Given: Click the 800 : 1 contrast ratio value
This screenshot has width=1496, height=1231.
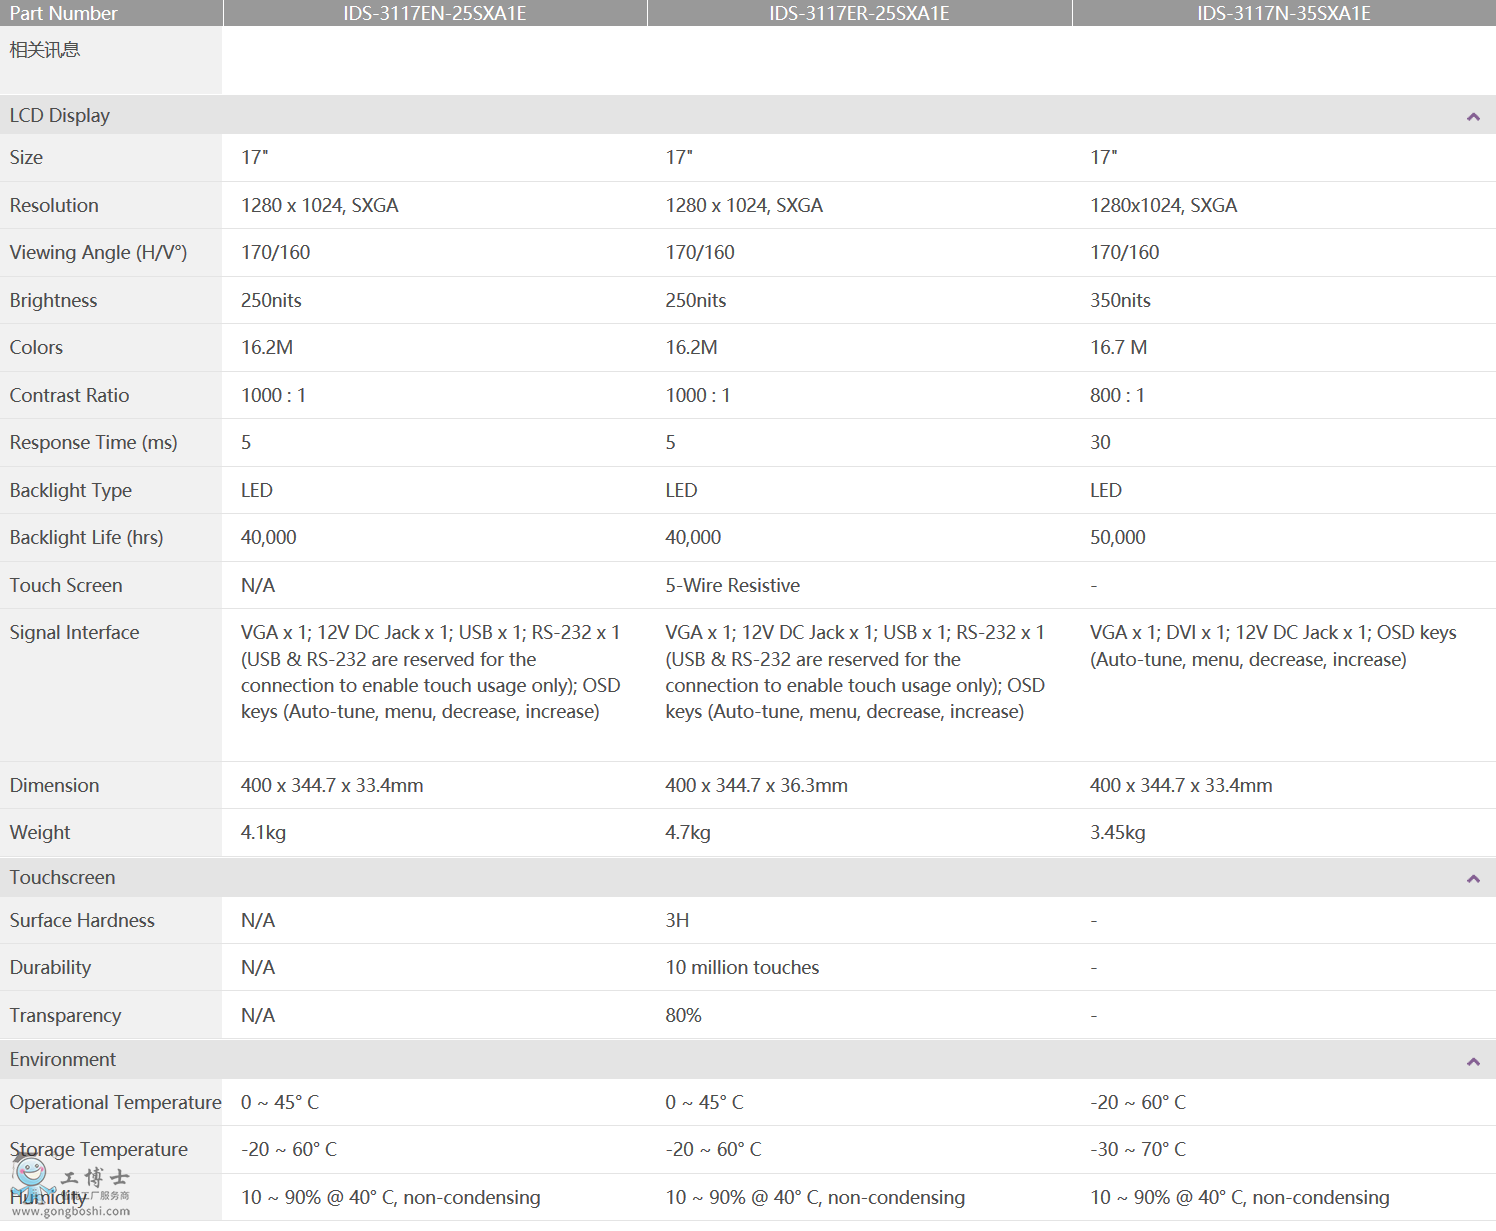Looking at the screenshot, I should 1117,395.
